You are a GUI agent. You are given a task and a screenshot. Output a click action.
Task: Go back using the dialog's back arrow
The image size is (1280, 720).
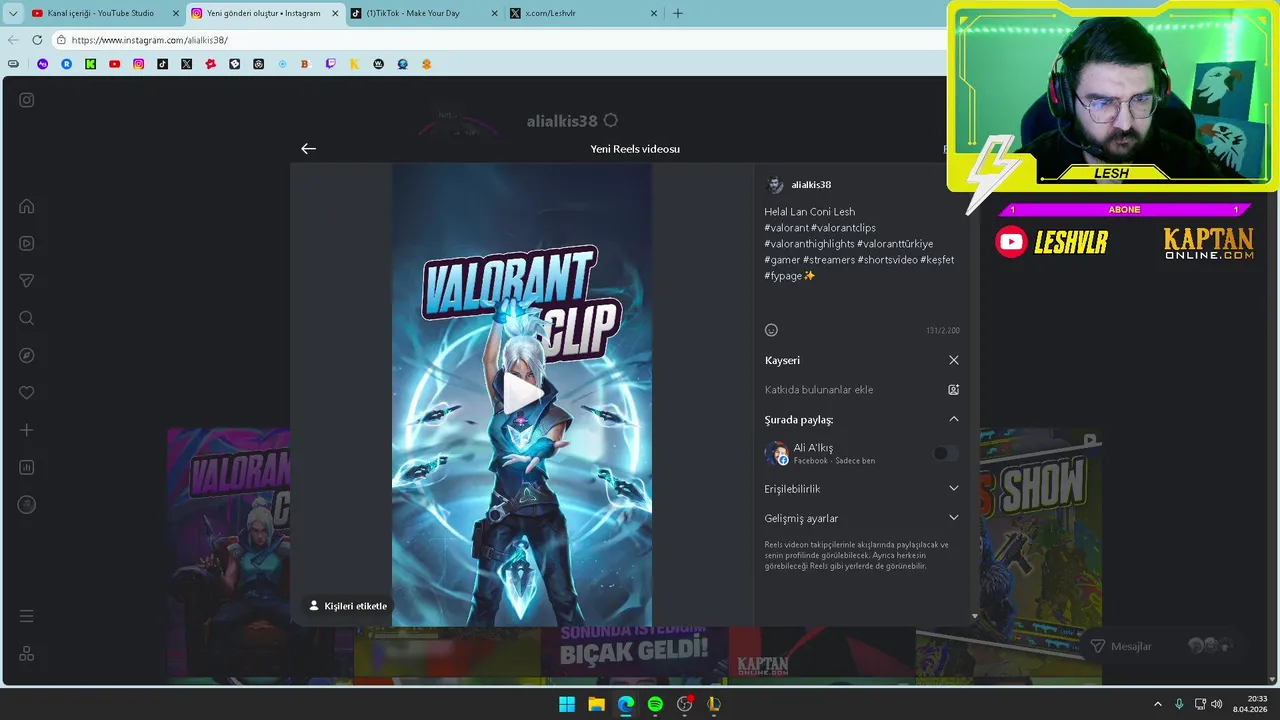(308, 148)
